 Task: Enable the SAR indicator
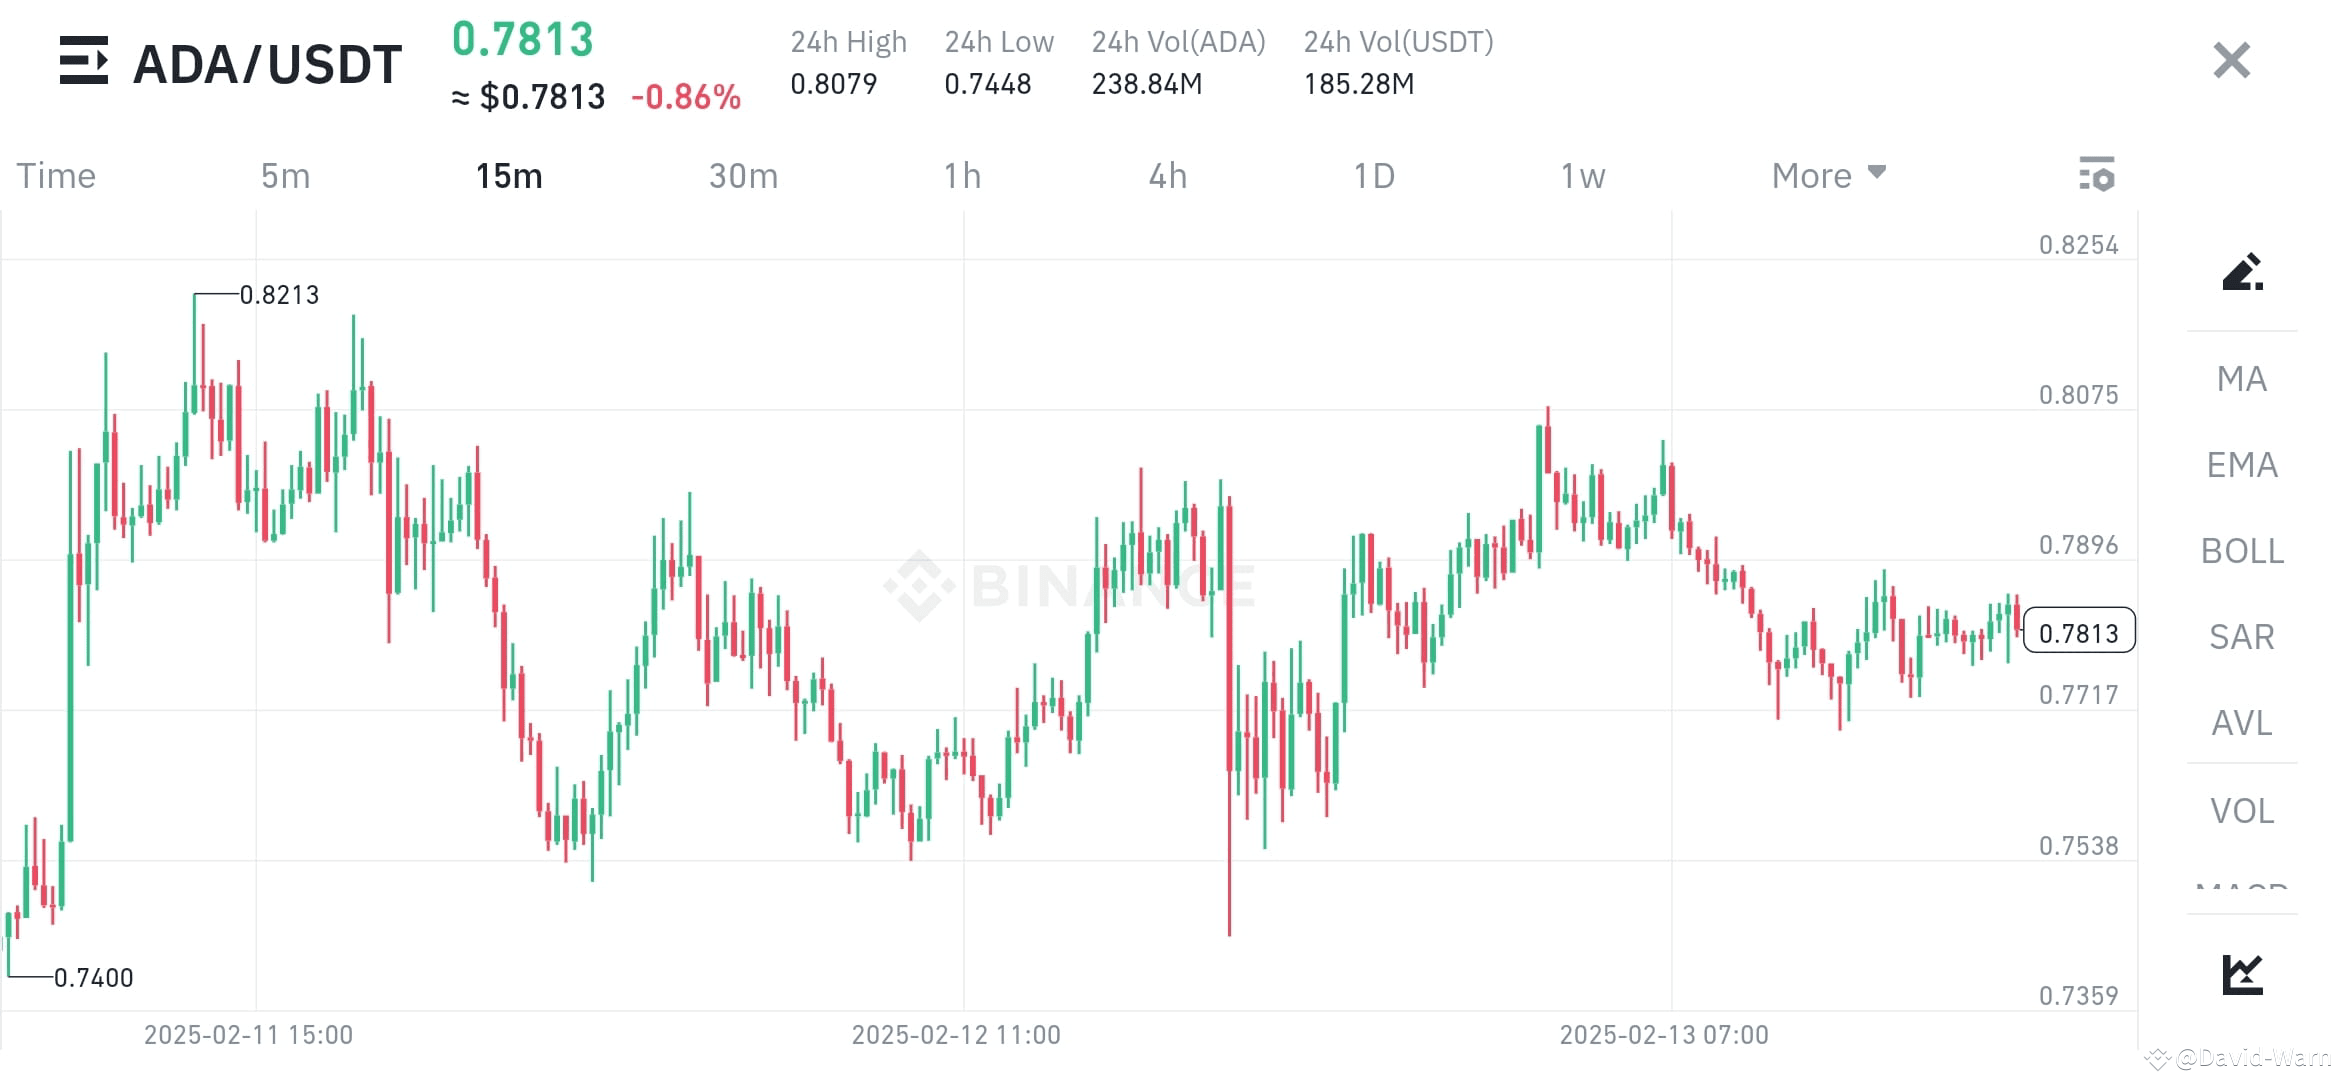coord(2240,637)
